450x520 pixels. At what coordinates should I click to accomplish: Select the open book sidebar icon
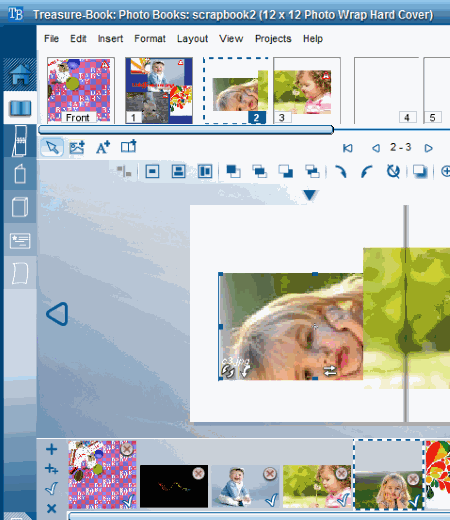point(21,108)
